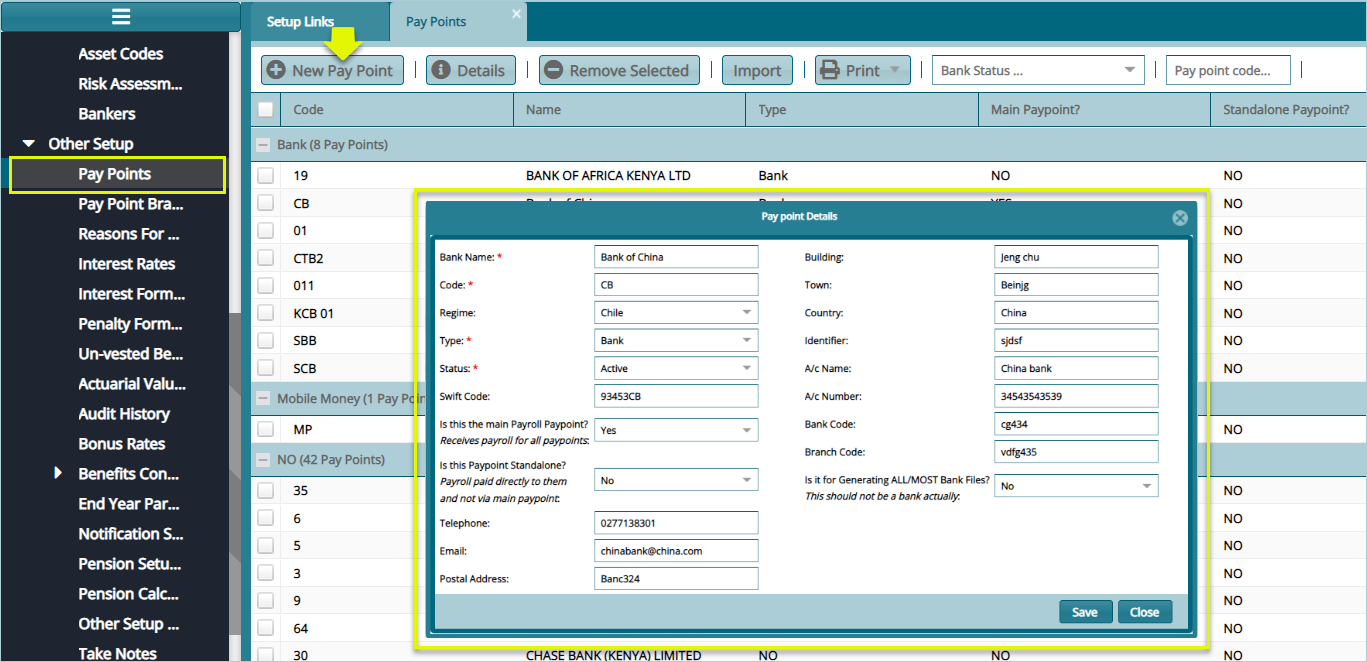Close the Pay Points tab

click(x=516, y=13)
